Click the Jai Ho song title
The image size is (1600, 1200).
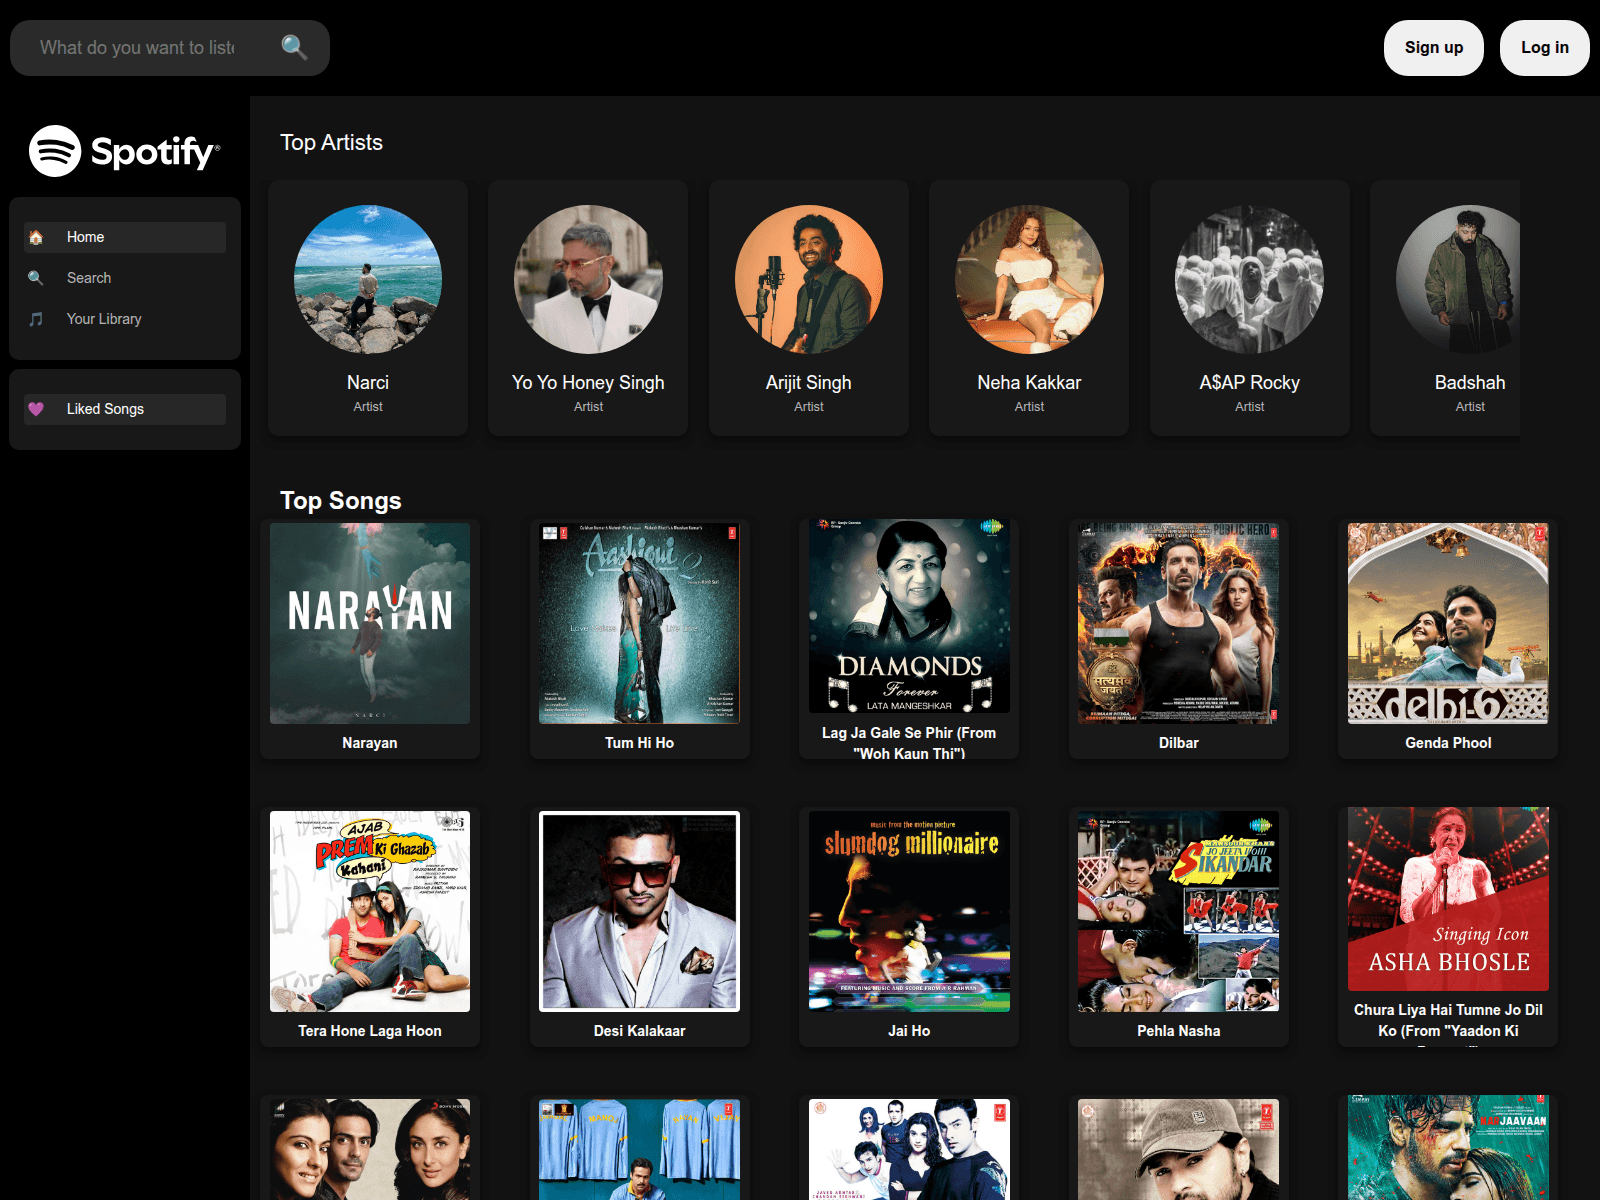(x=909, y=1031)
